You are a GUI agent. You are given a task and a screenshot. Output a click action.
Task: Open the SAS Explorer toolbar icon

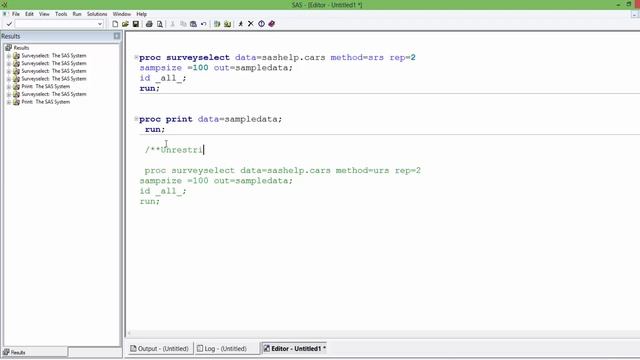pos(227,24)
